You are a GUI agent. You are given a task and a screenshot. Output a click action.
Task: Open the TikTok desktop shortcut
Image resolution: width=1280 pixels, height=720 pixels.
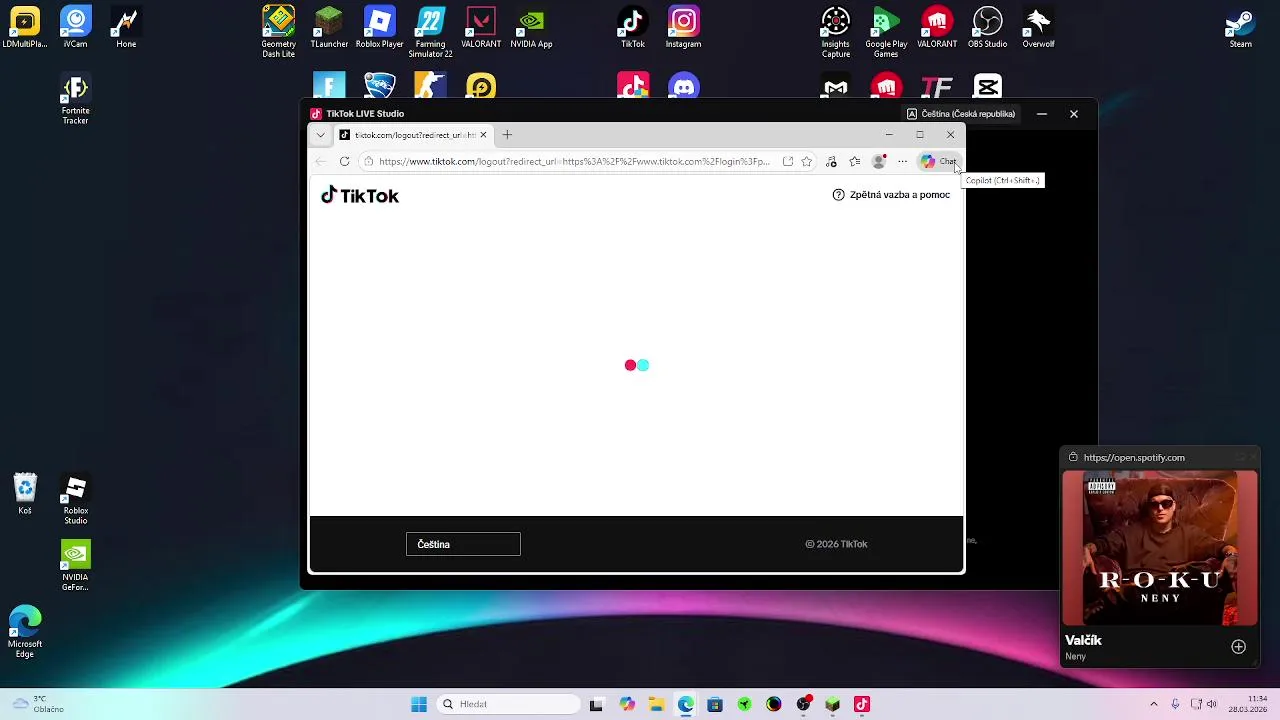point(633,27)
